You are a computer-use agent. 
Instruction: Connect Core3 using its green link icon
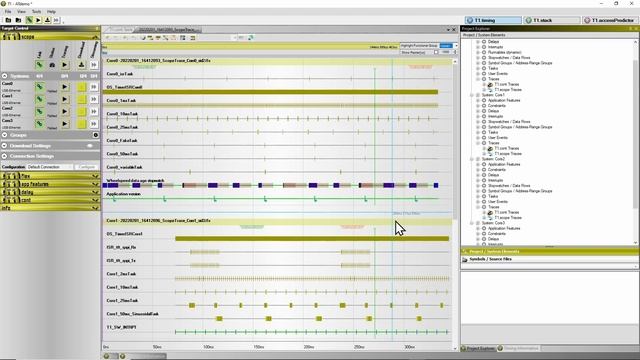click(x=40, y=124)
